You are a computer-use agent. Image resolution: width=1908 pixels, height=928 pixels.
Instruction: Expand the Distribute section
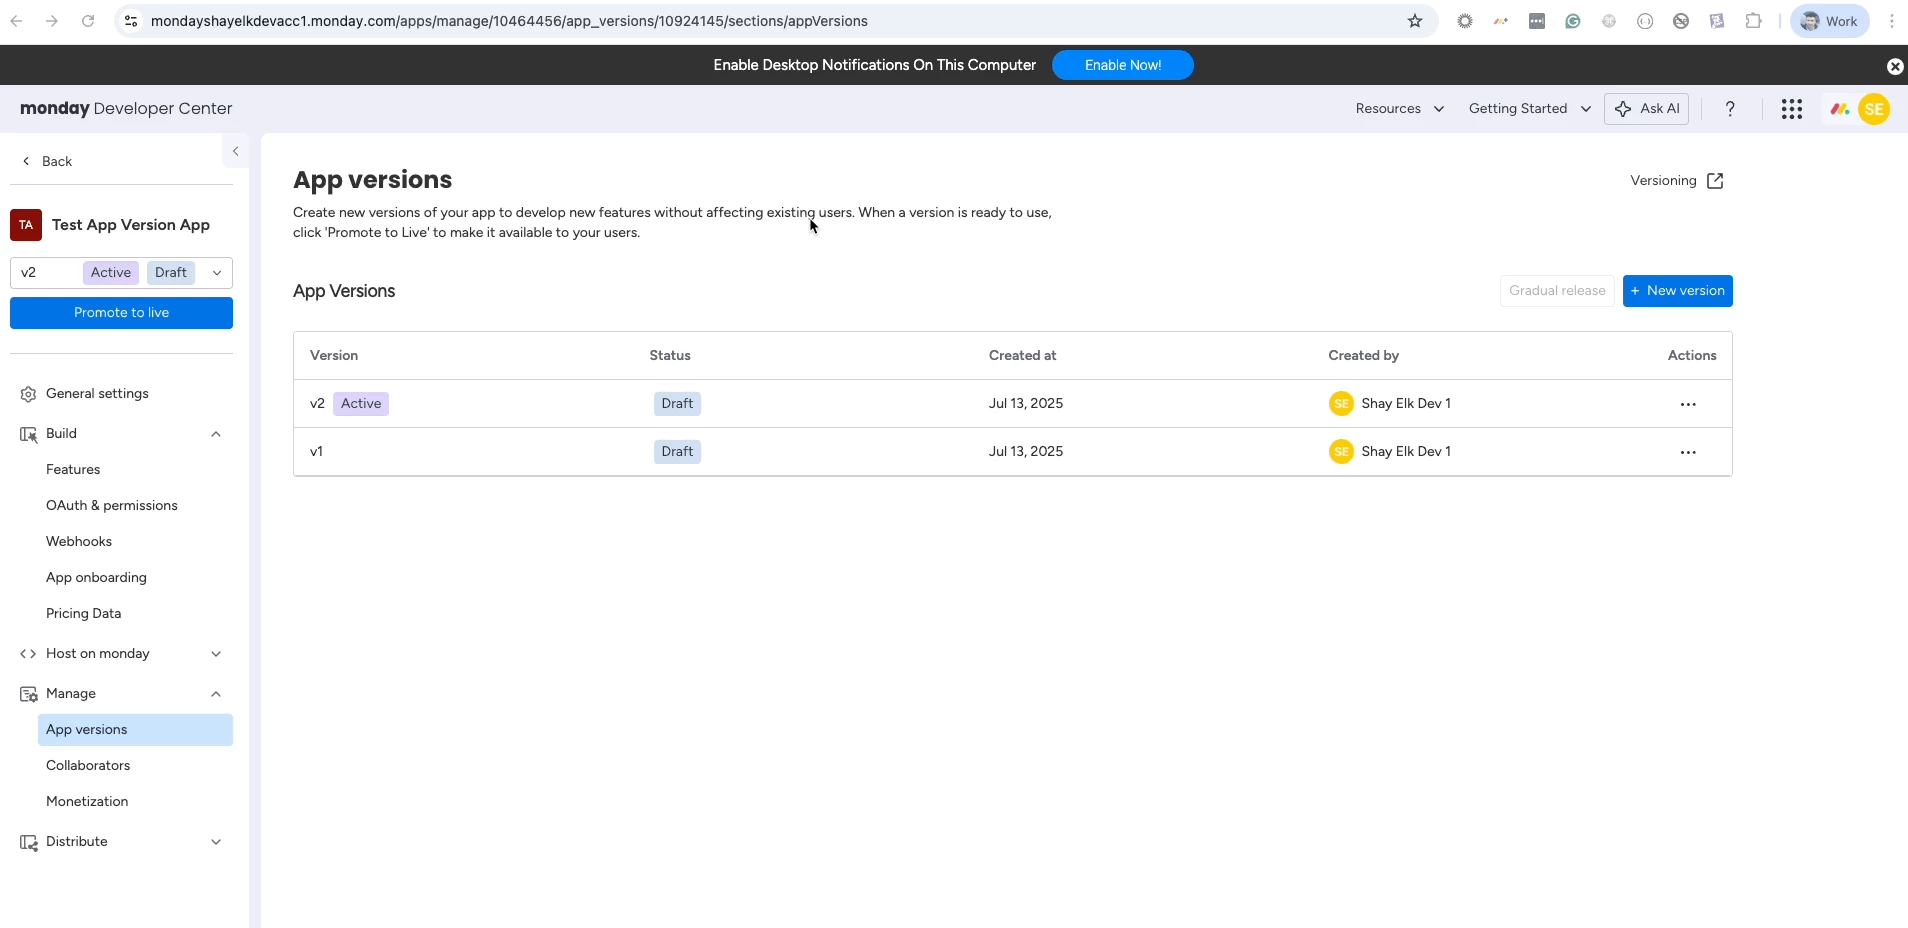121,842
